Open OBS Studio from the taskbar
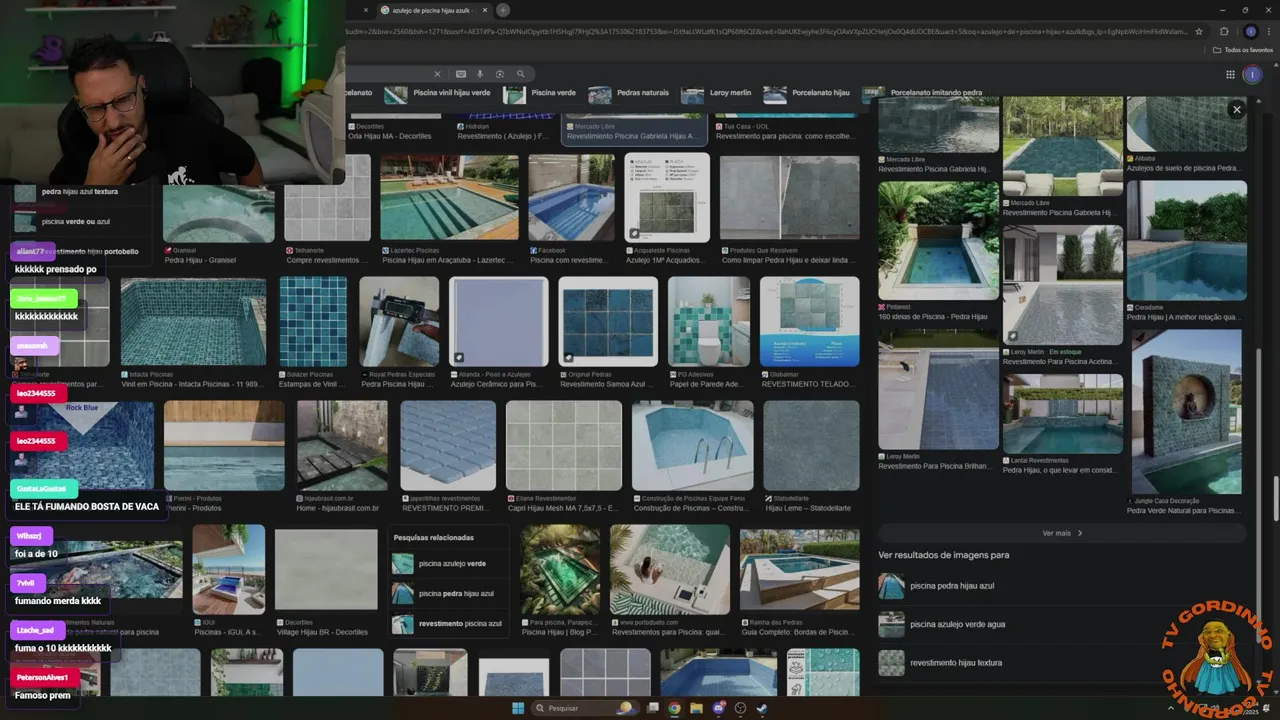The width and height of the screenshot is (1280, 720). 740,708
